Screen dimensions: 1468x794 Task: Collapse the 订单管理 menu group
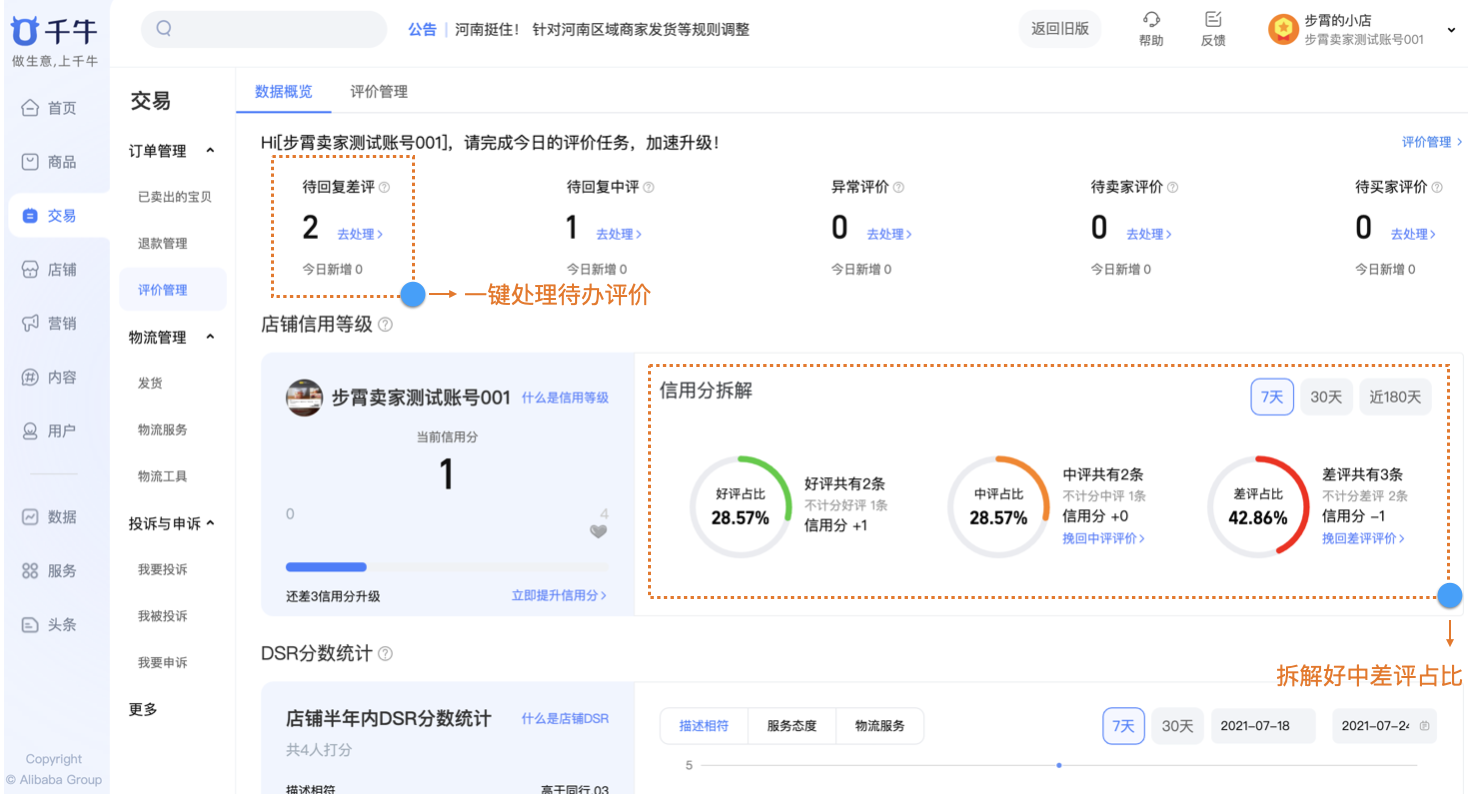click(210, 151)
